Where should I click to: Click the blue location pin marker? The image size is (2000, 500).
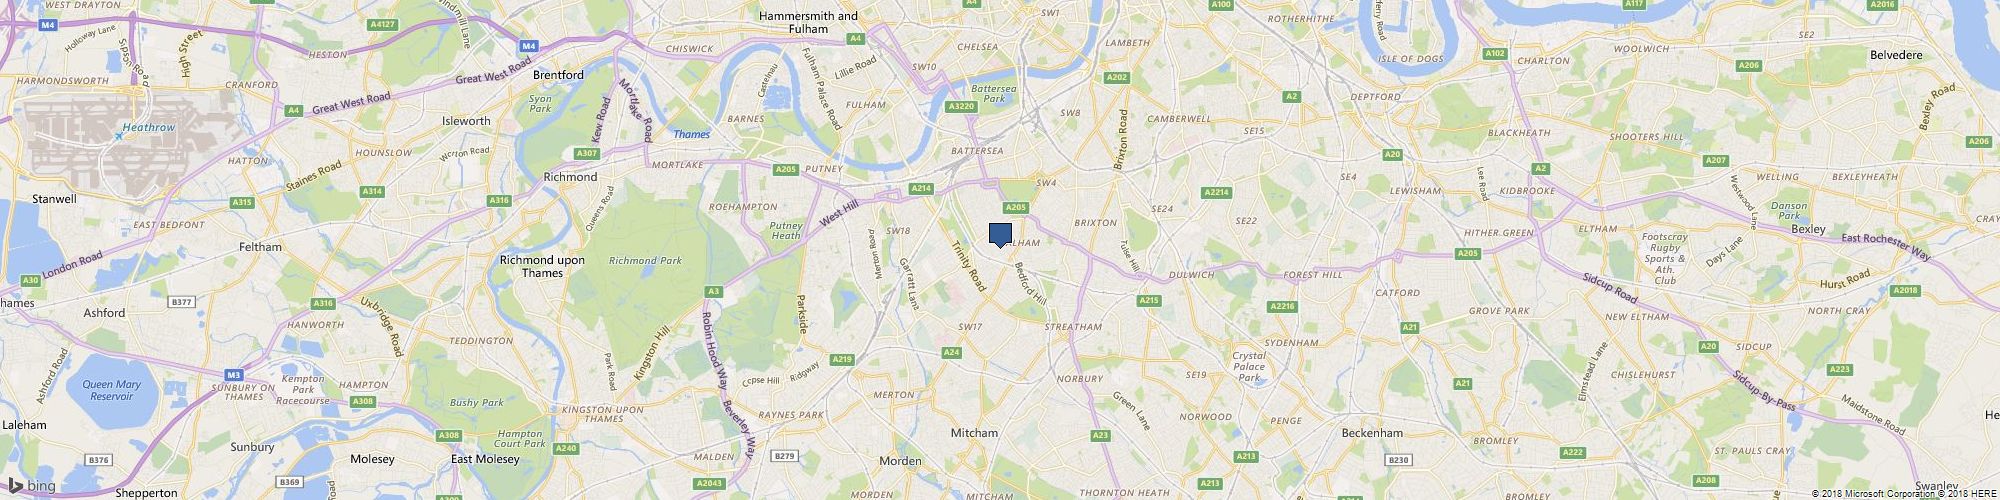point(1000,235)
